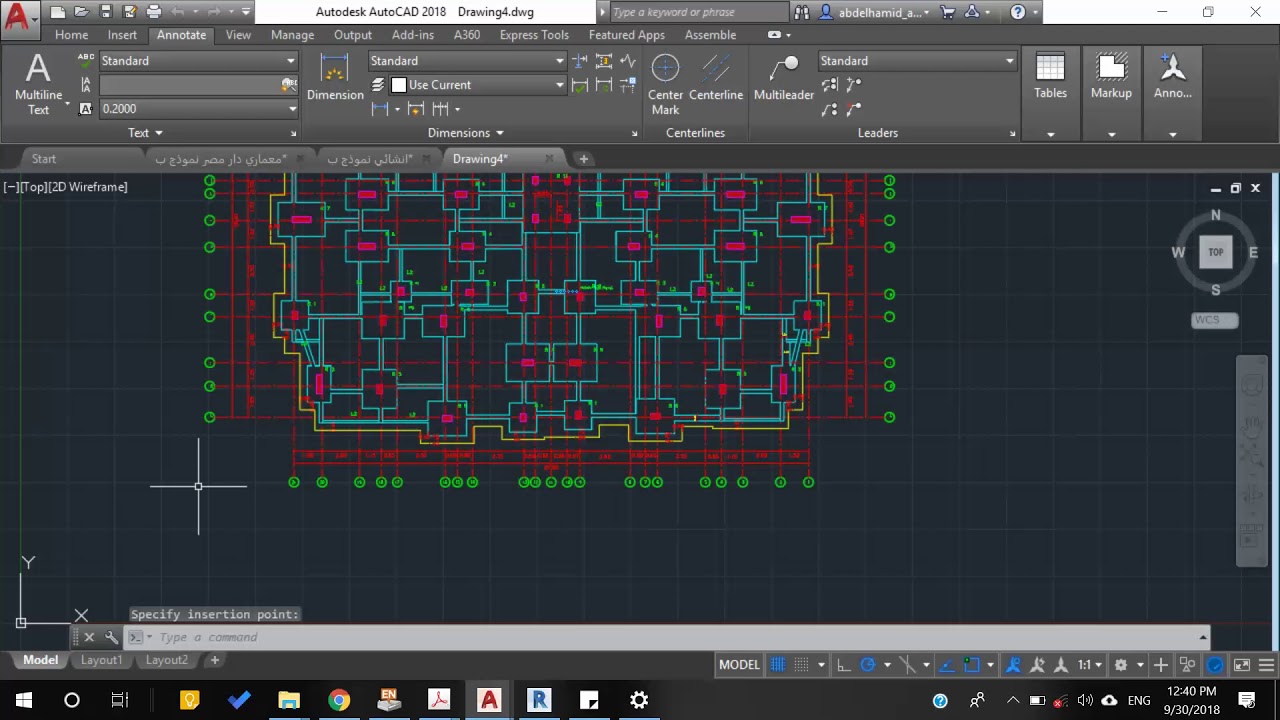Click the WCS label under ViewCube

pyautogui.click(x=1215, y=320)
